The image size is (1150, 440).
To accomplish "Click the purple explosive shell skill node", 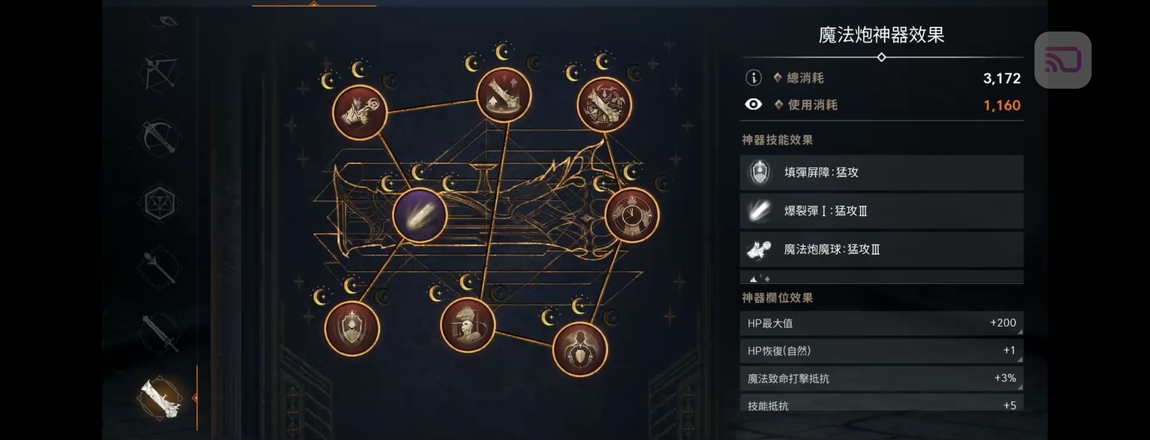I will pos(420,215).
